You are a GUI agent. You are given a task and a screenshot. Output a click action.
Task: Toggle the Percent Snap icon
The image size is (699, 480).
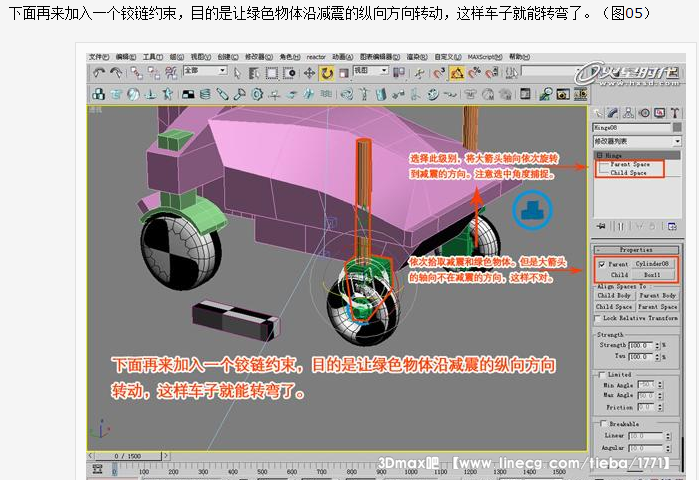474,73
